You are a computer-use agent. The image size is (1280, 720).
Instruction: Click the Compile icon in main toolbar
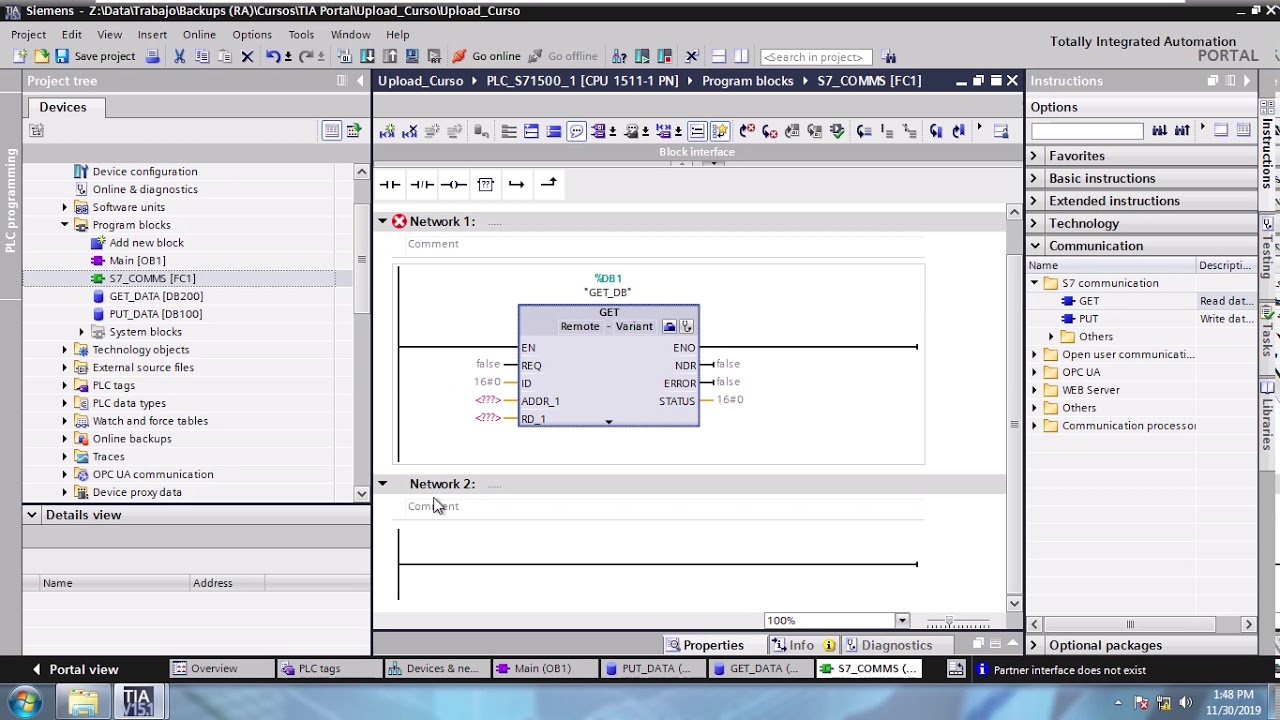tap(345, 56)
